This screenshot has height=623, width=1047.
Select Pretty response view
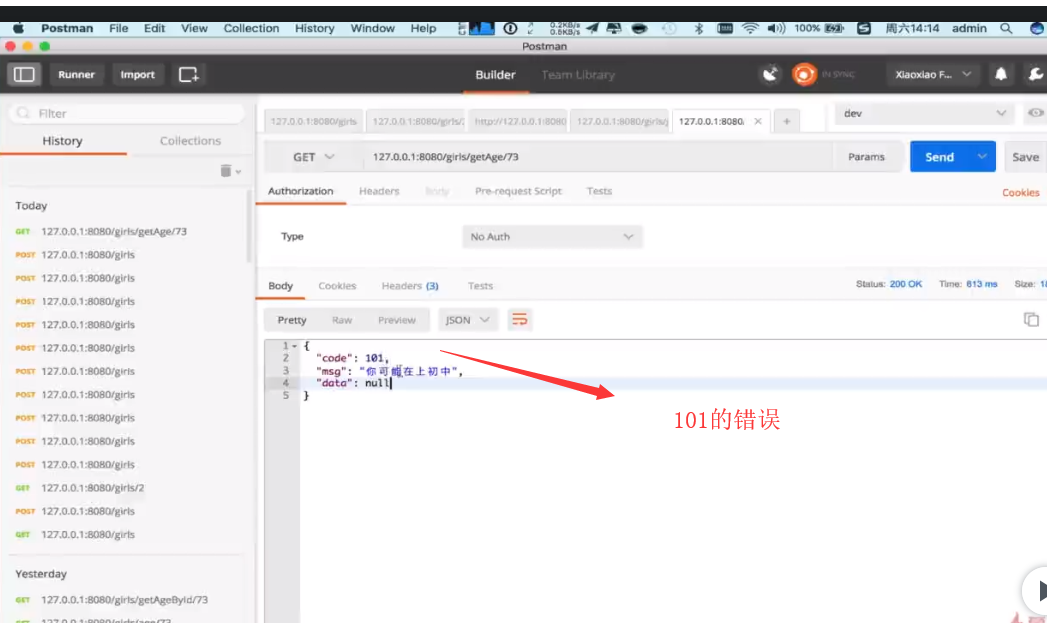point(292,320)
